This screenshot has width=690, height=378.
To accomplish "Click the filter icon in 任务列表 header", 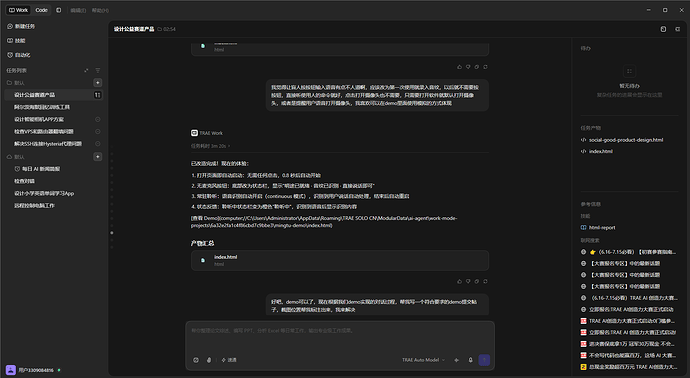I will 98,70.
